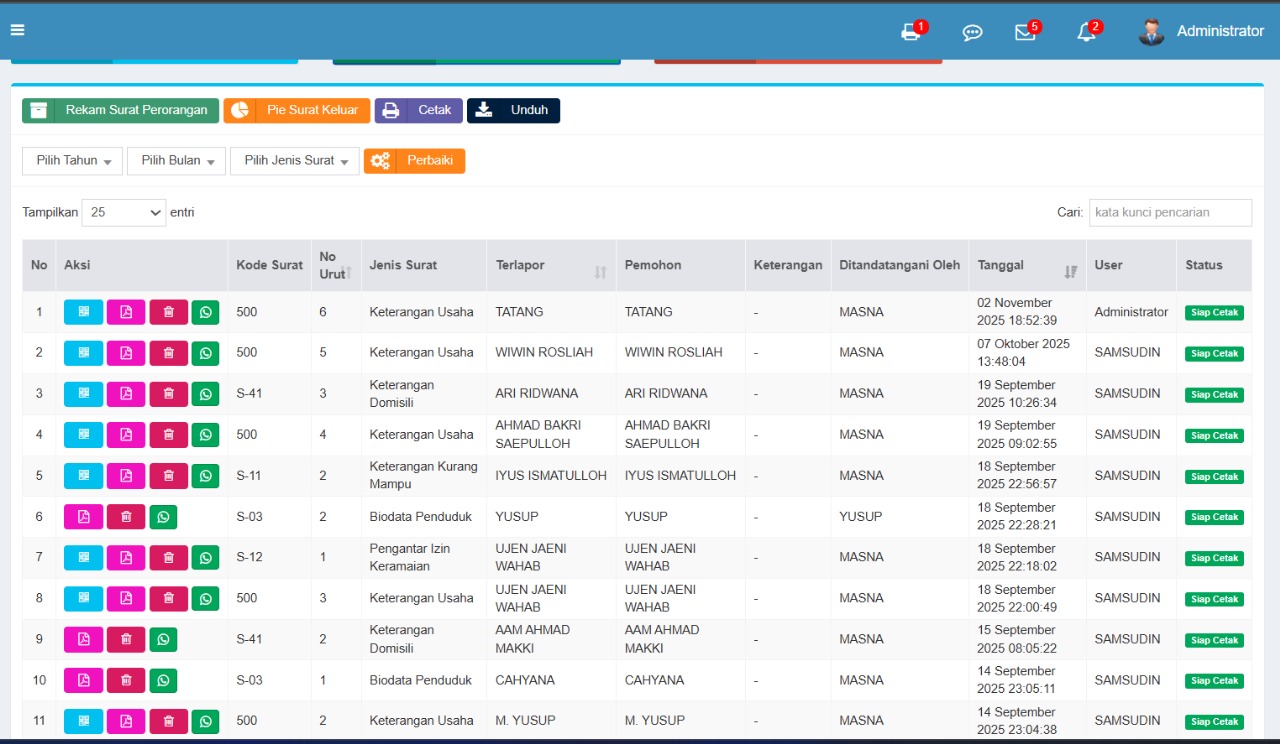Expand the Pilih Bulan dropdown
1280x744 pixels.
pyautogui.click(x=177, y=161)
